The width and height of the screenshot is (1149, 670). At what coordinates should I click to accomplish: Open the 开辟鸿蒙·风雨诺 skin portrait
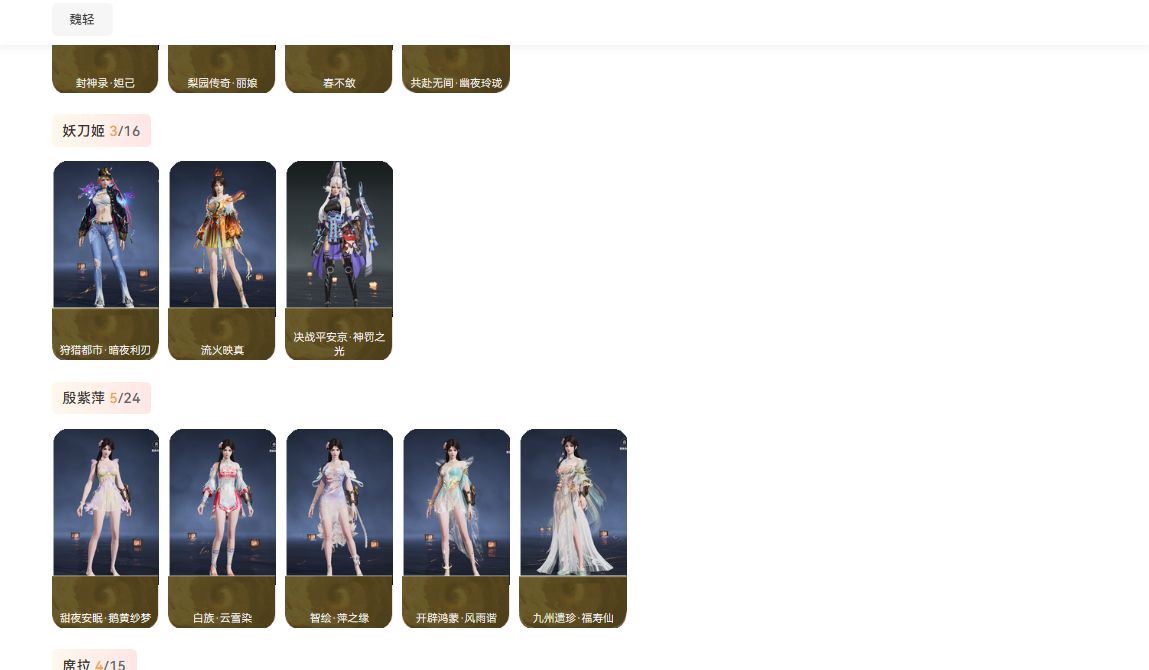tap(457, 503)
